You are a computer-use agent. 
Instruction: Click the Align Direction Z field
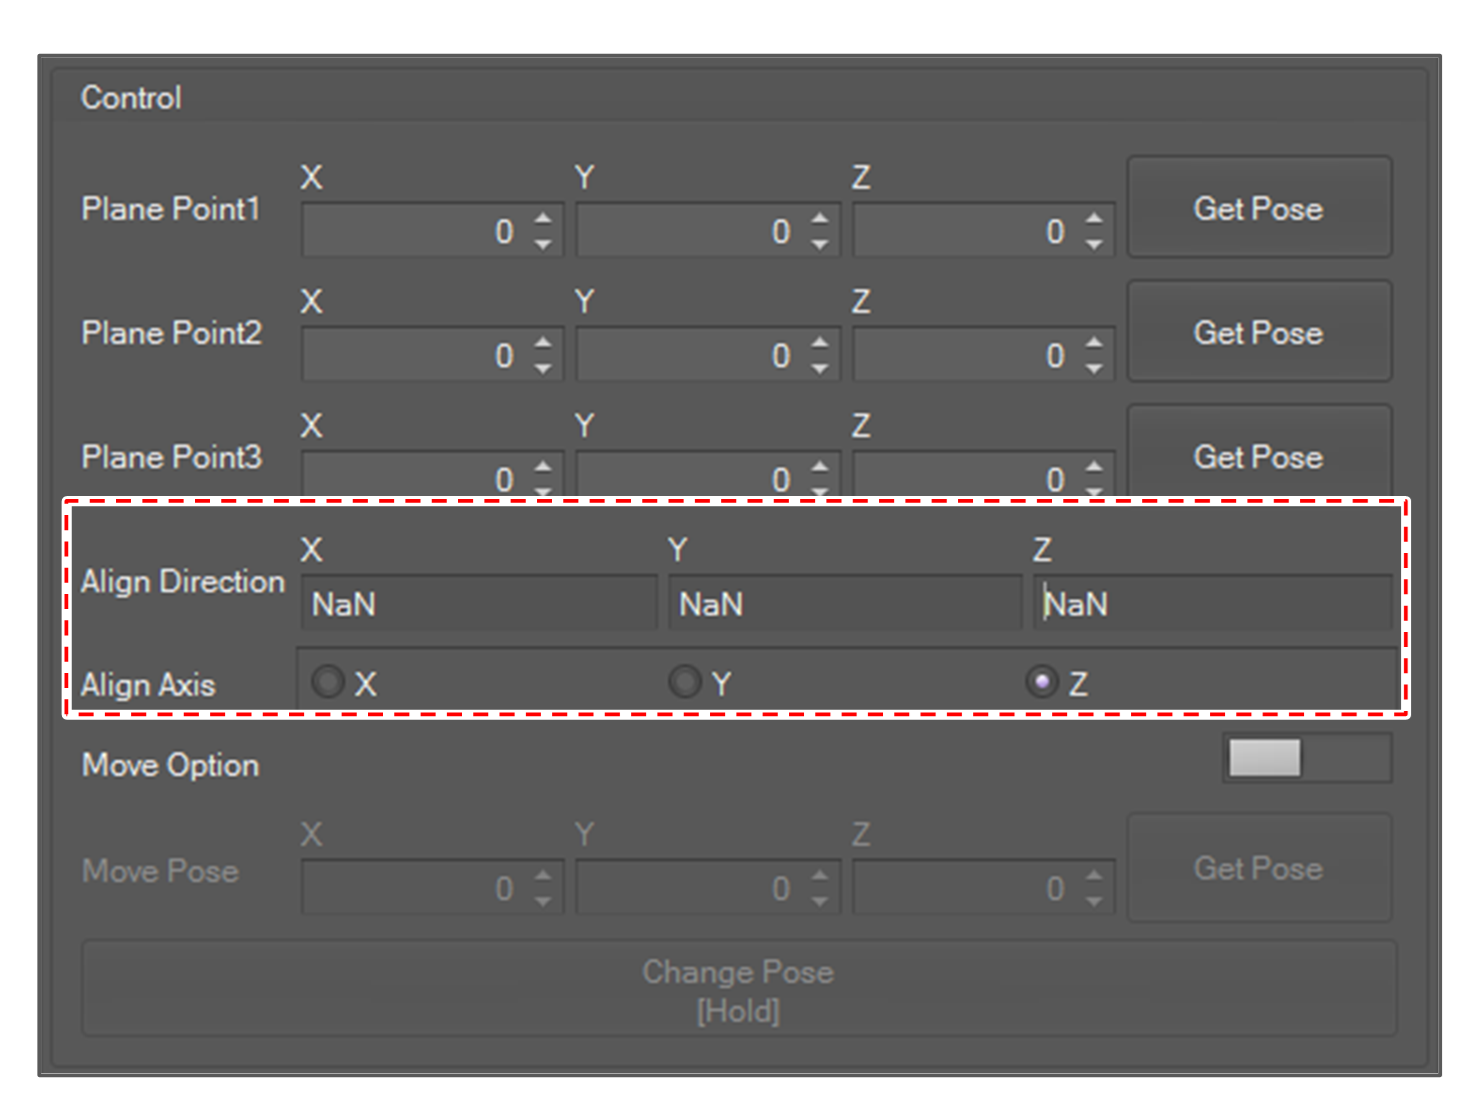(x=1212, y=604)
